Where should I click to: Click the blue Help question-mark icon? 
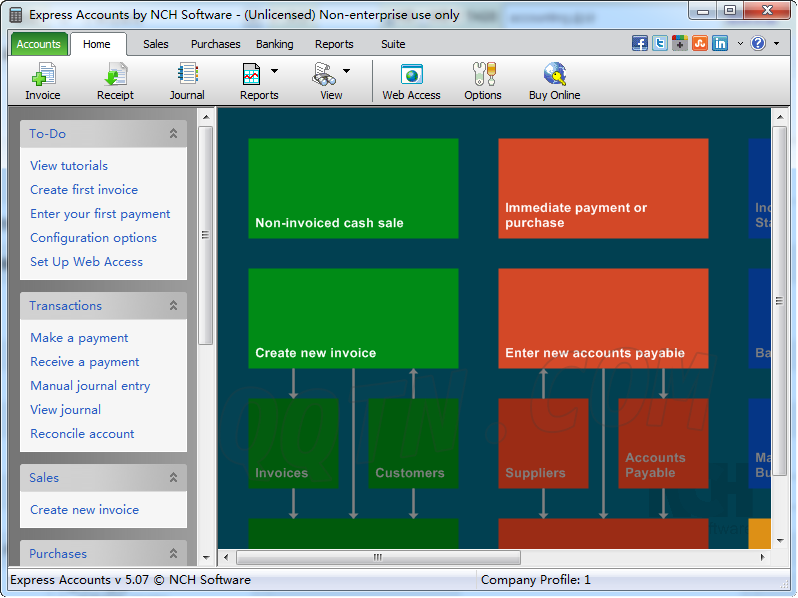pos(758,43)
